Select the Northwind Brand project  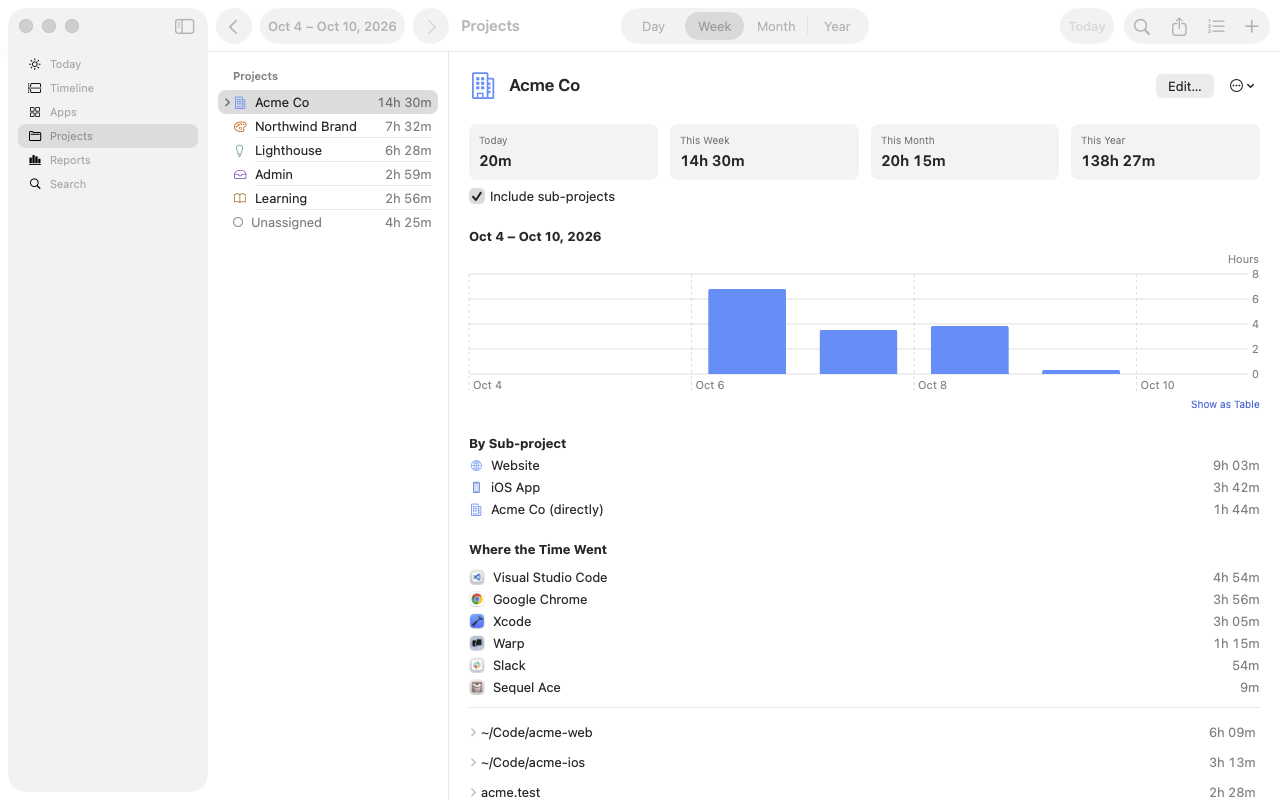328,126
